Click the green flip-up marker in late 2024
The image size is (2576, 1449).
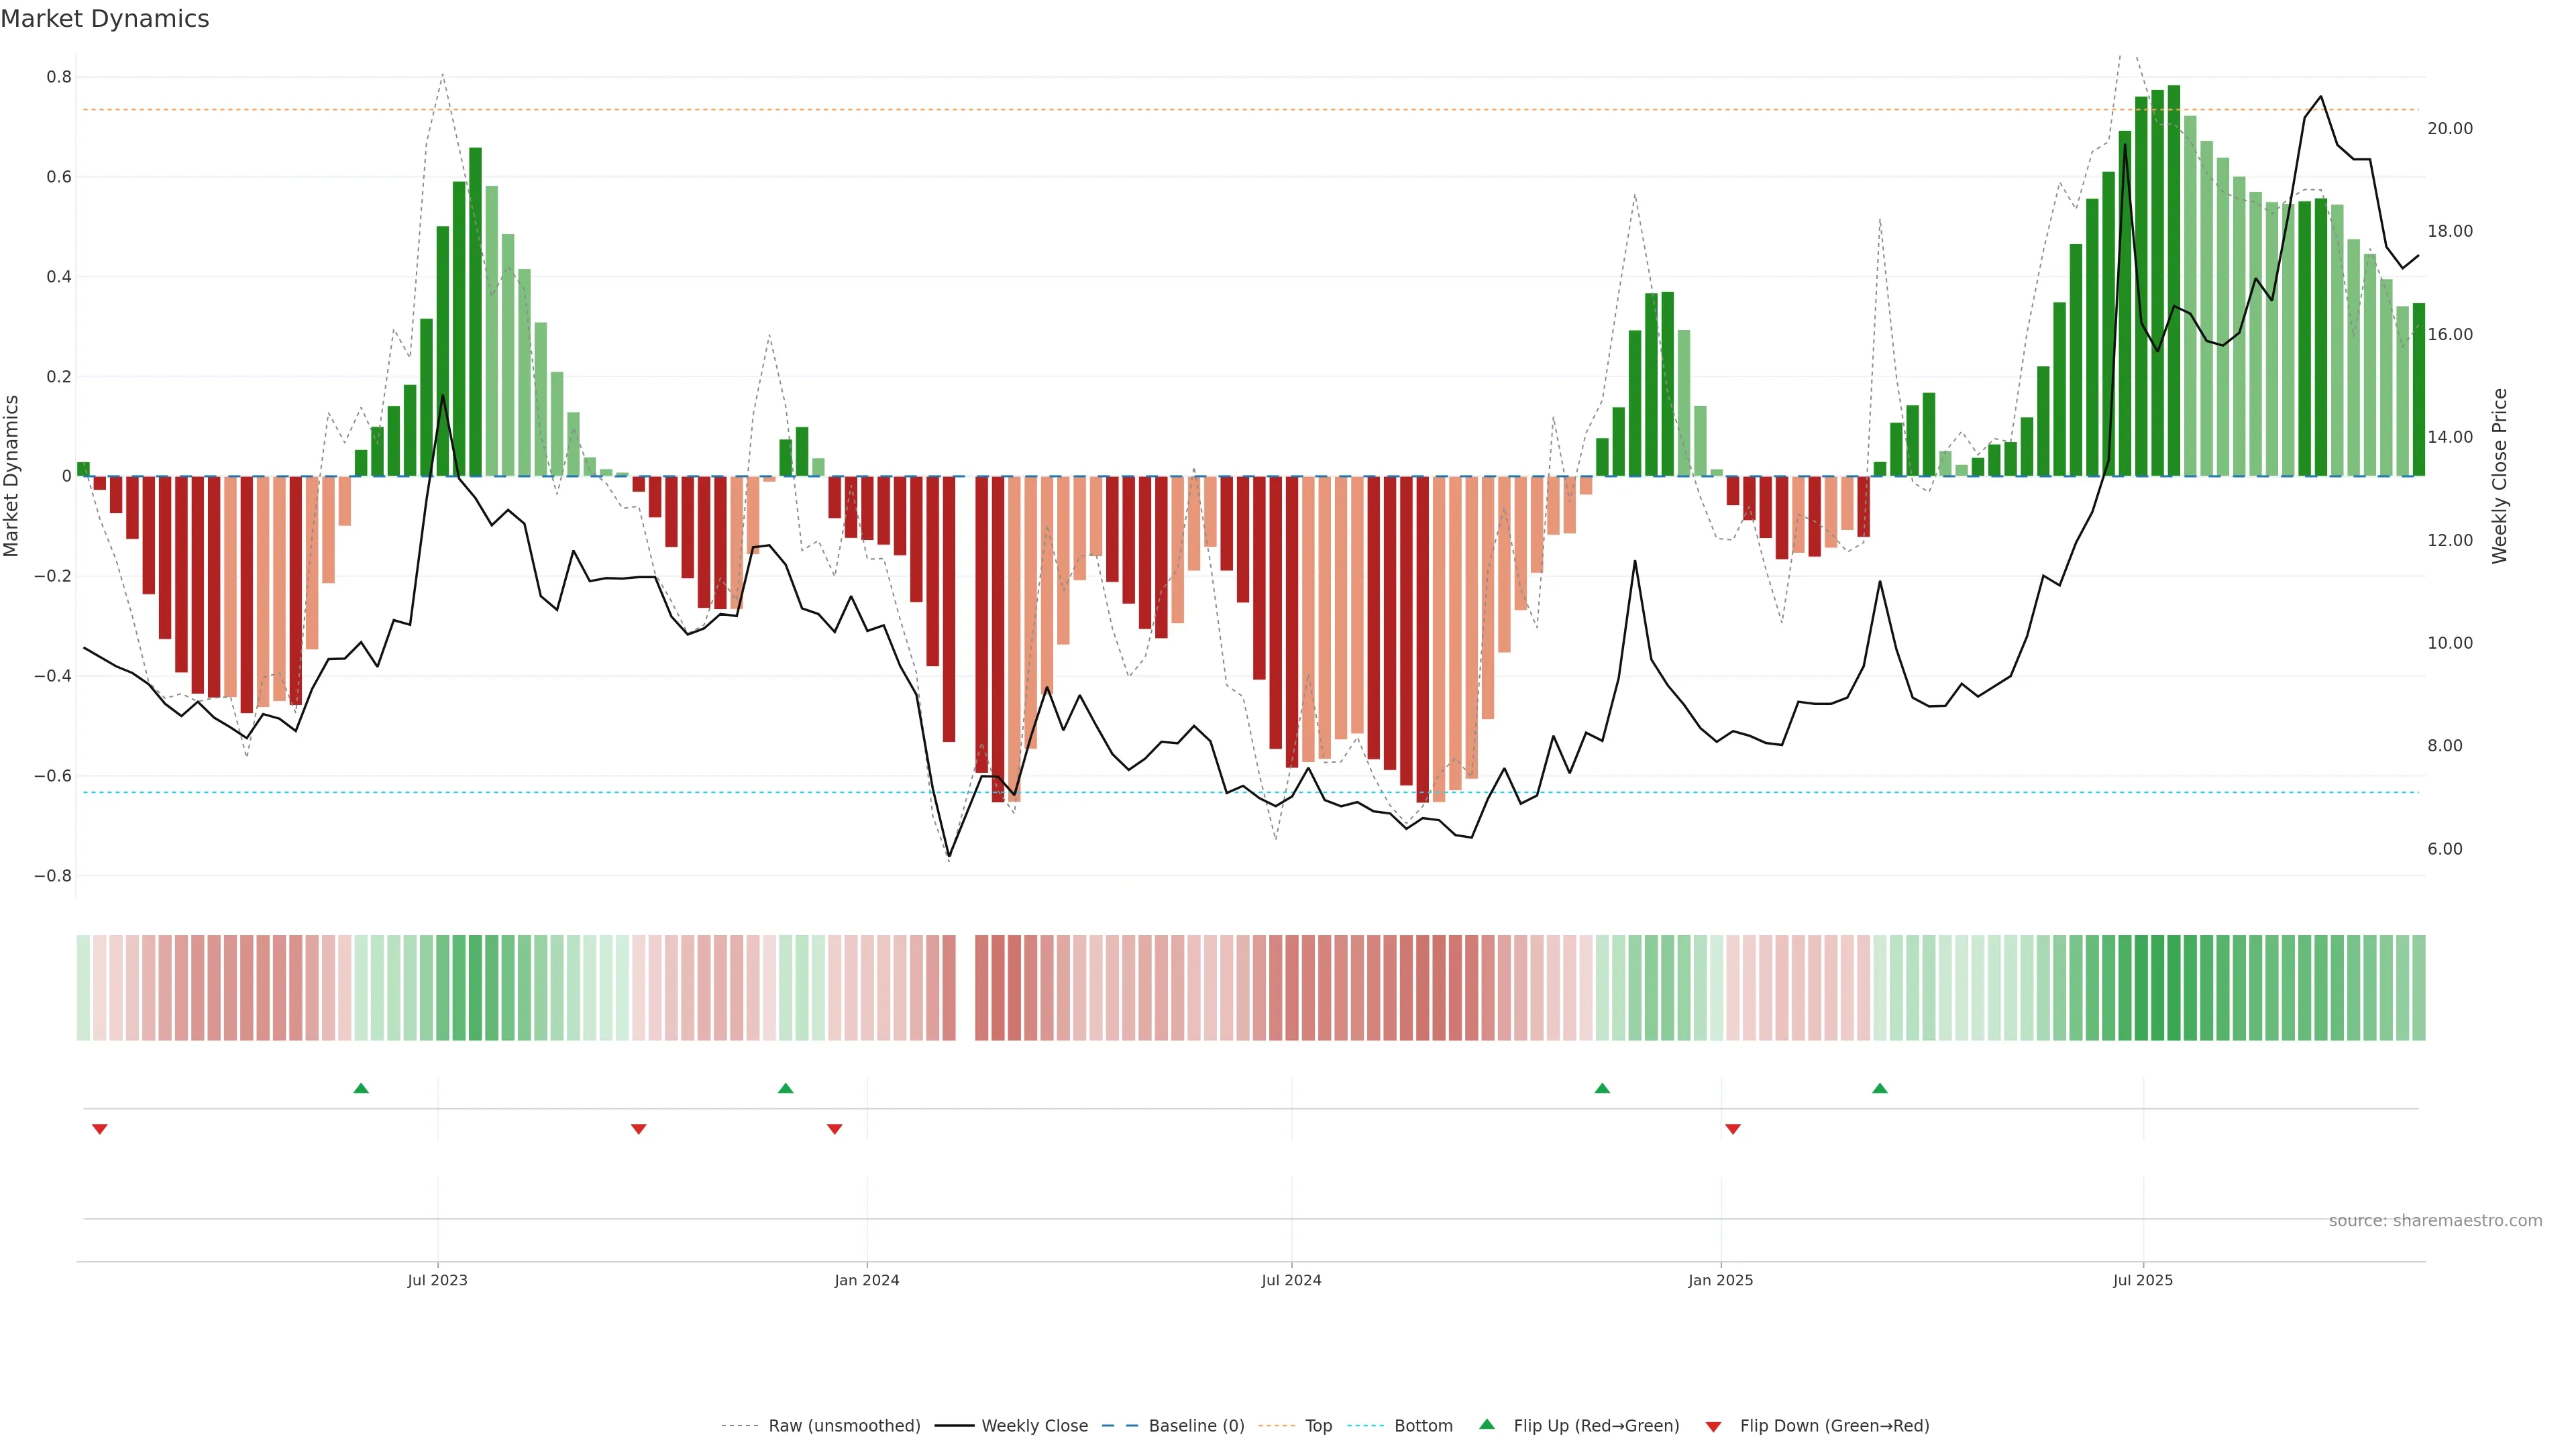(1602, 1088)
